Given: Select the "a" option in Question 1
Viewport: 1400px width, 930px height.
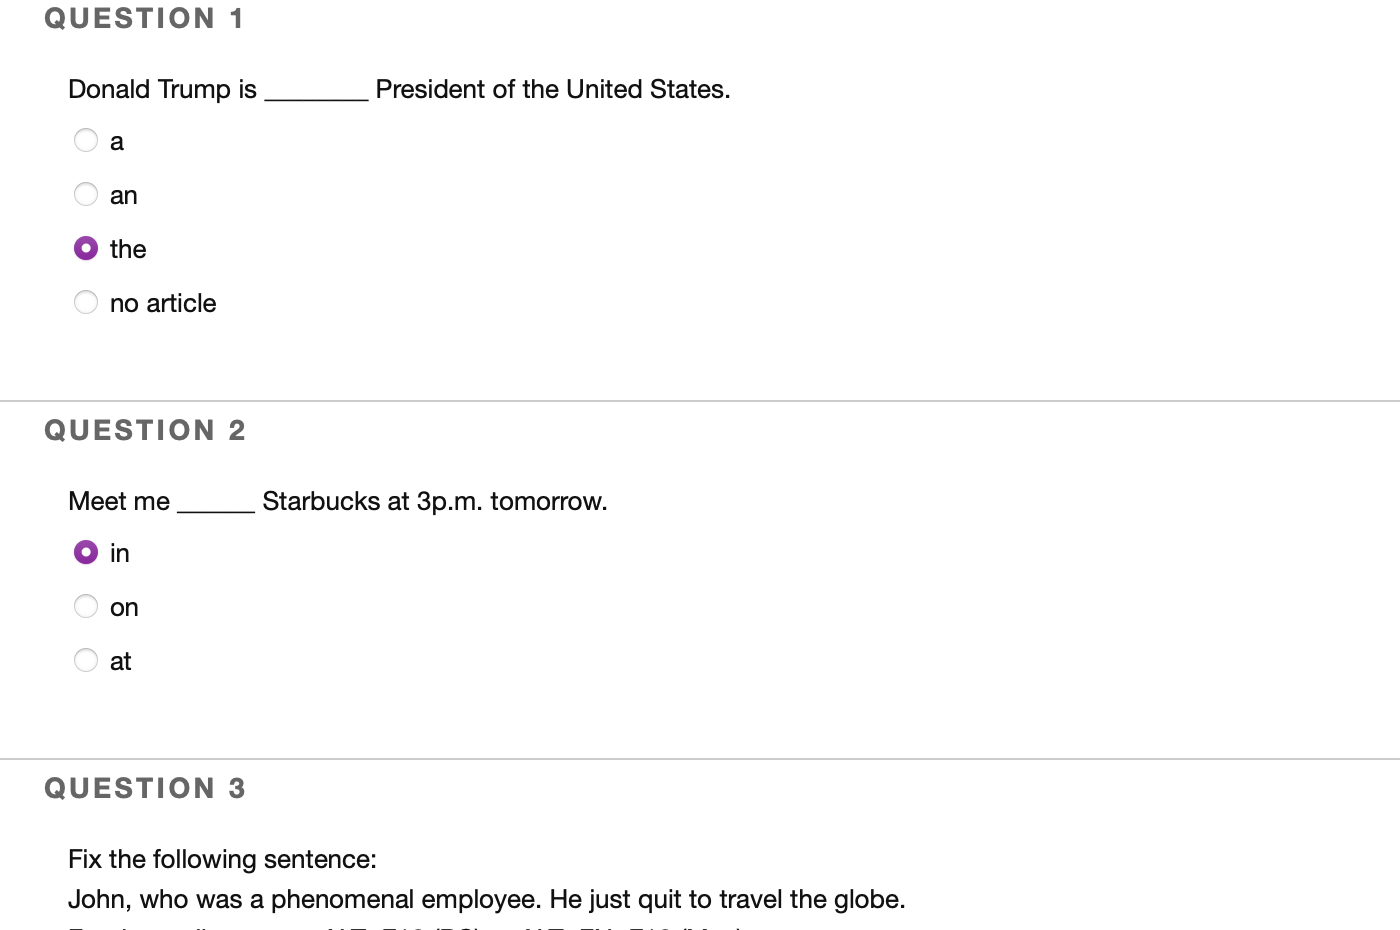Looking at the screenshot, I should click(86, 140).
